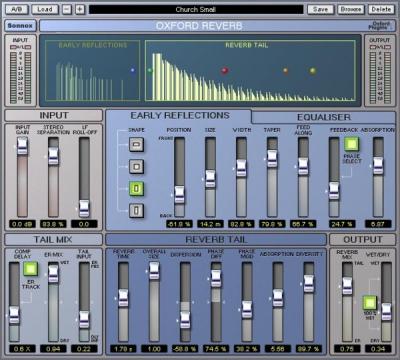Click the Wet/Dry slider handle
Screen dimensions: 400x360
(x=386, y=312)
